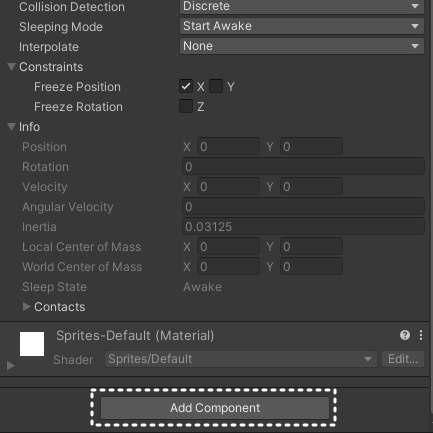Click the white Sprites-Default material preview
Viewport: 433px width, 433px height.
click(x=32, y=344)
